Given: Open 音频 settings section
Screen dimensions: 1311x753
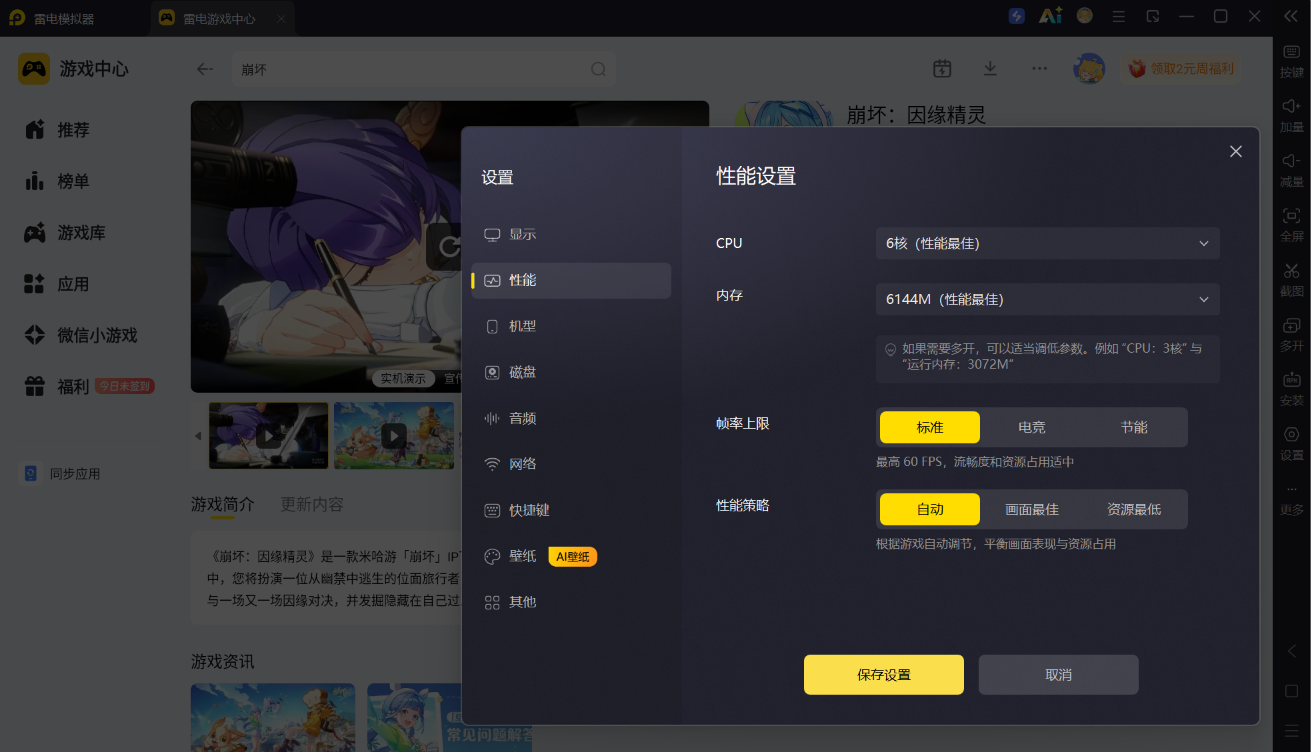Looking at the screenshot, I should (x=571, y=418).
